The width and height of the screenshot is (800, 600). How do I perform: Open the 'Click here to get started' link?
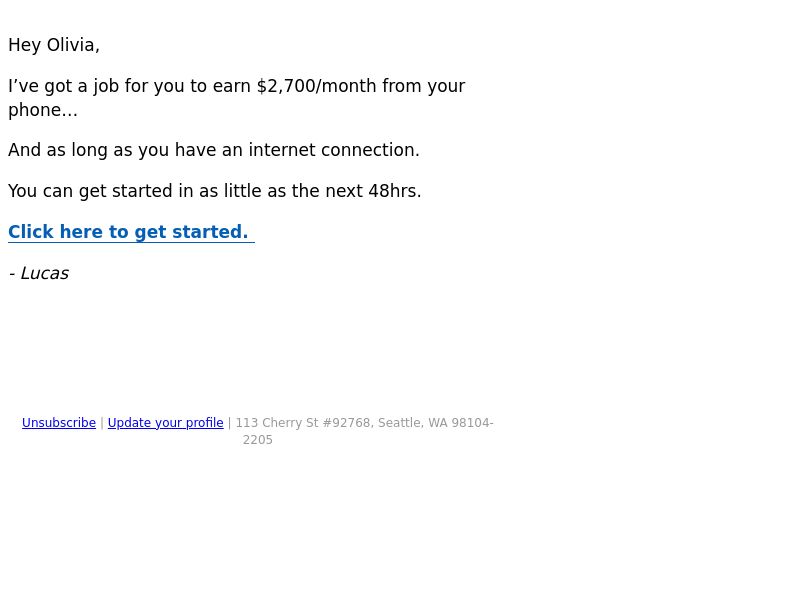tap(128, 232)
